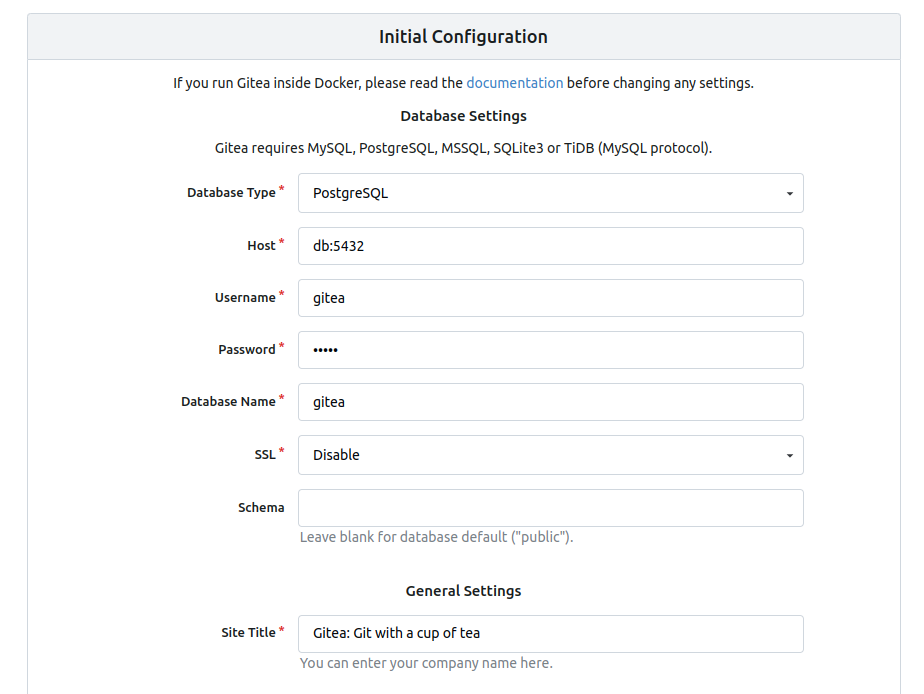Viewport: 924px width, 694px height.
Task: Select the Database Name input field
Action: pyautogui.click(x=550, y=402)
